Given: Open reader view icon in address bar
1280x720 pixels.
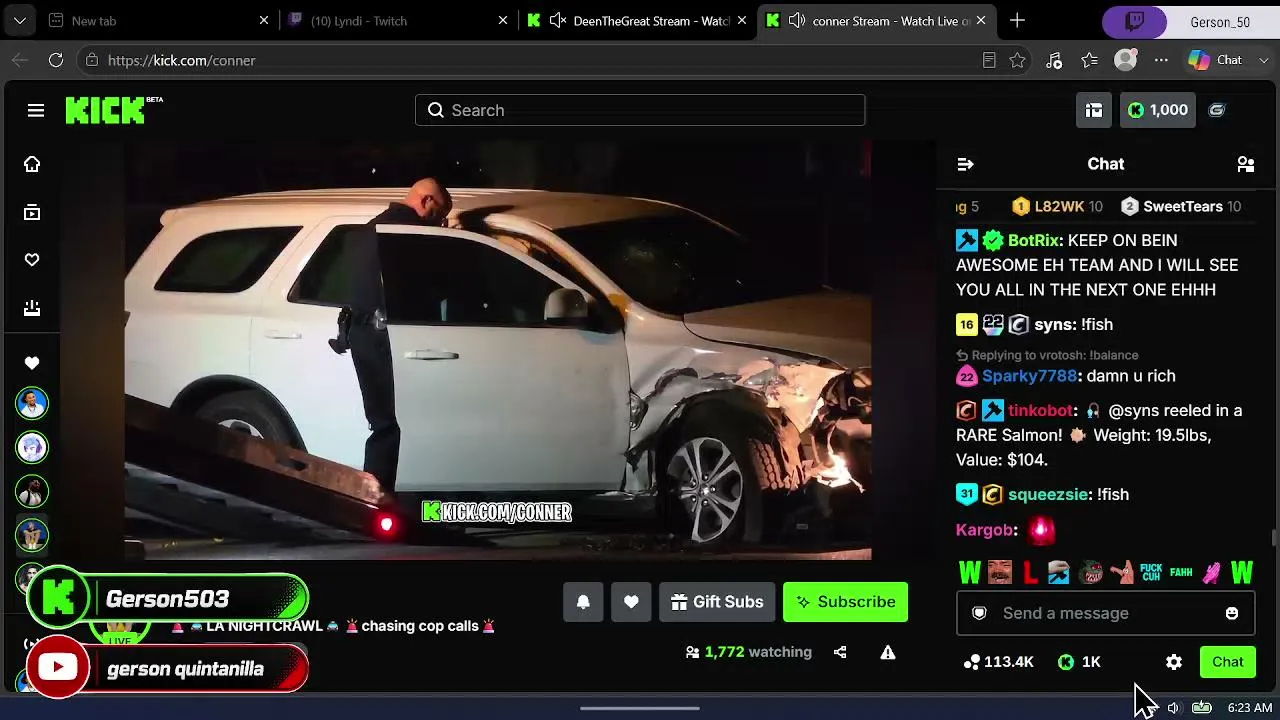Looking at the screenshot, I should (x=989, y=60).
